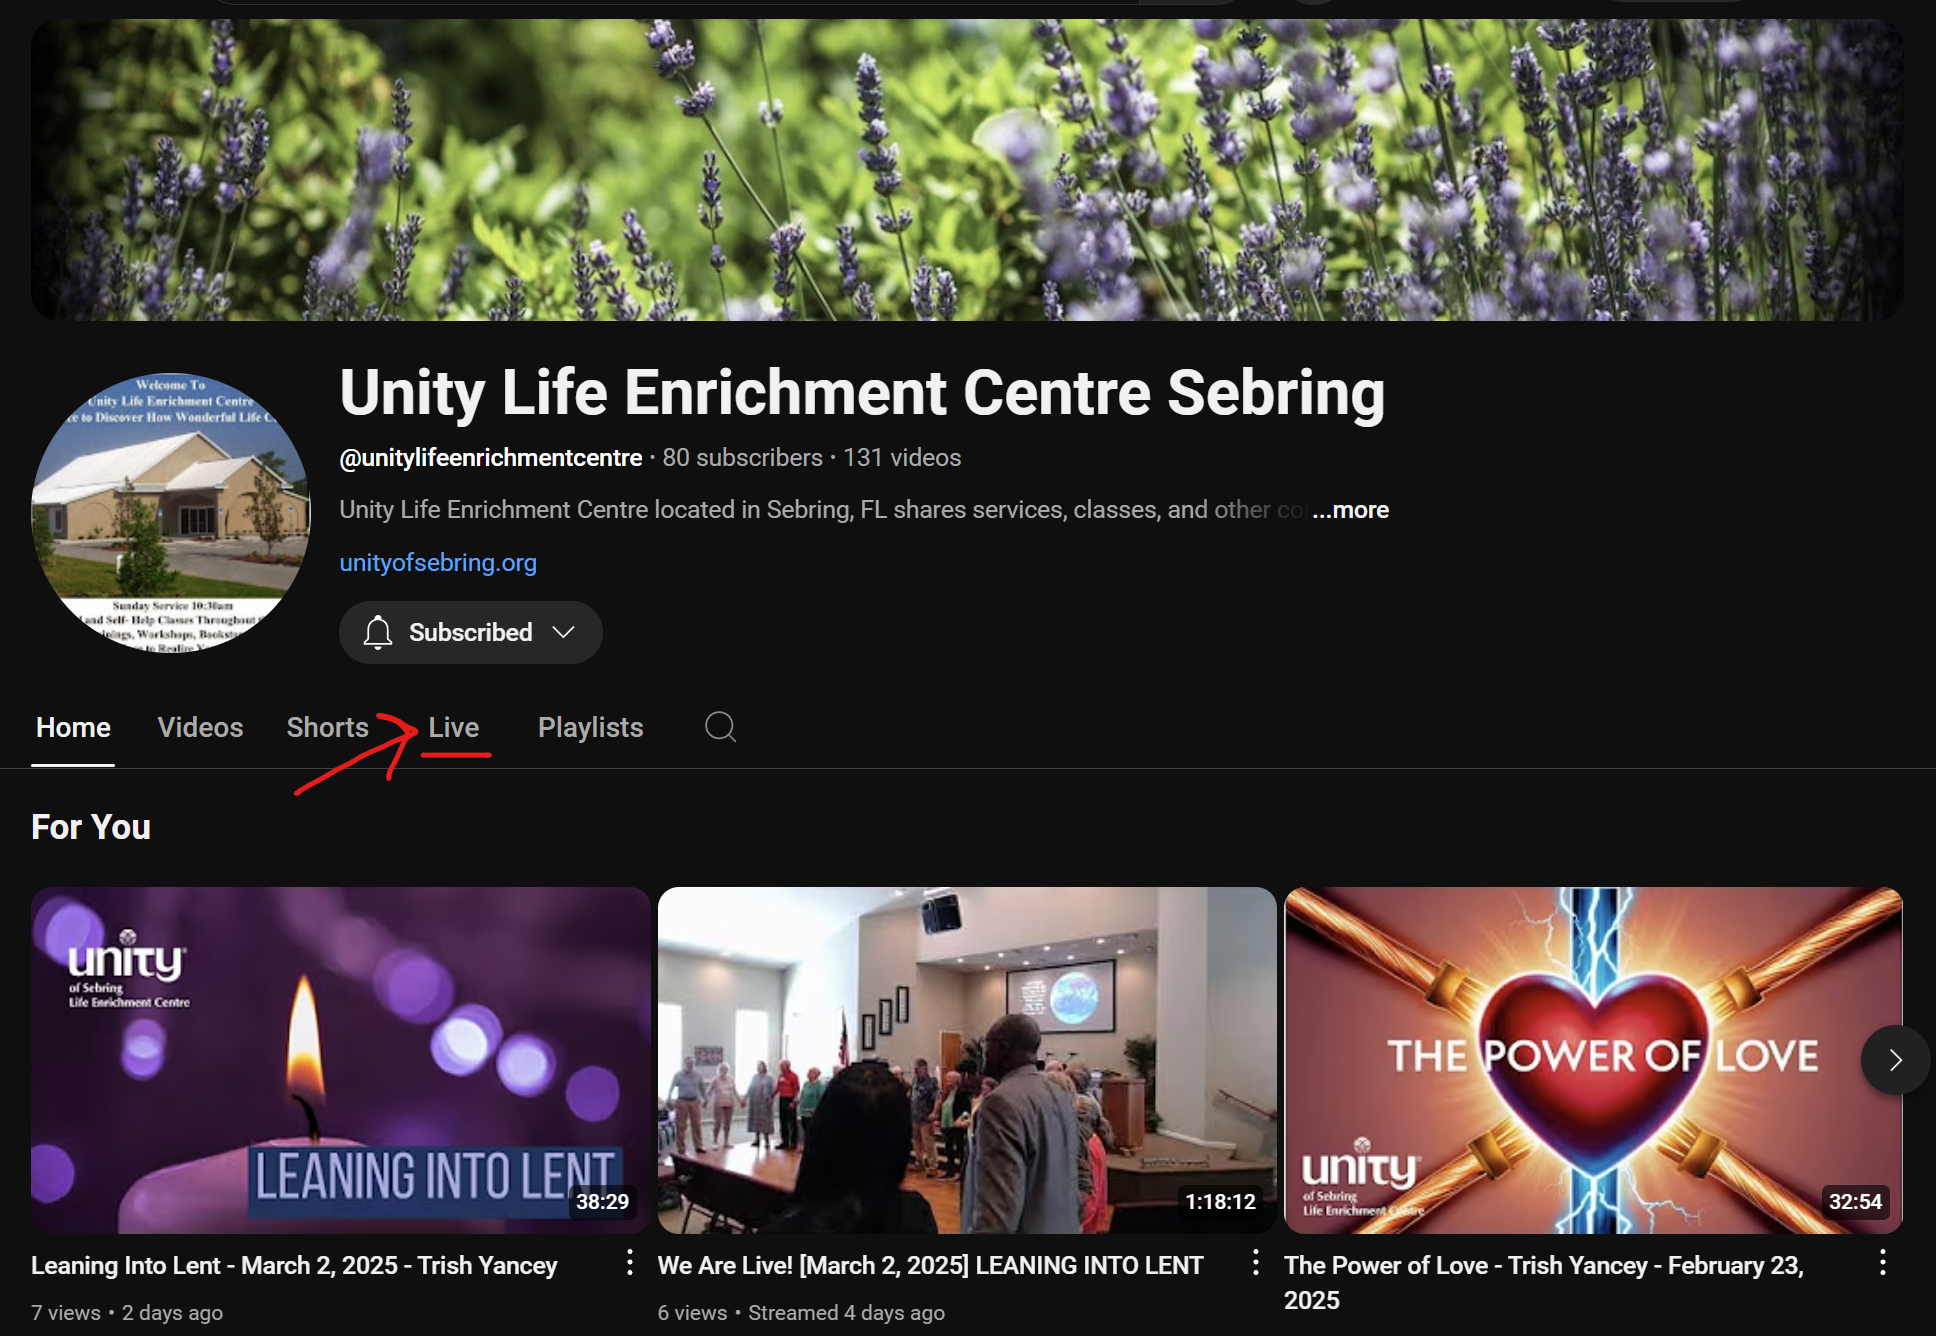Advance the For You carousel with right arrow
Screen dimensions: 1936x1336
(x=1895, y=1060)
